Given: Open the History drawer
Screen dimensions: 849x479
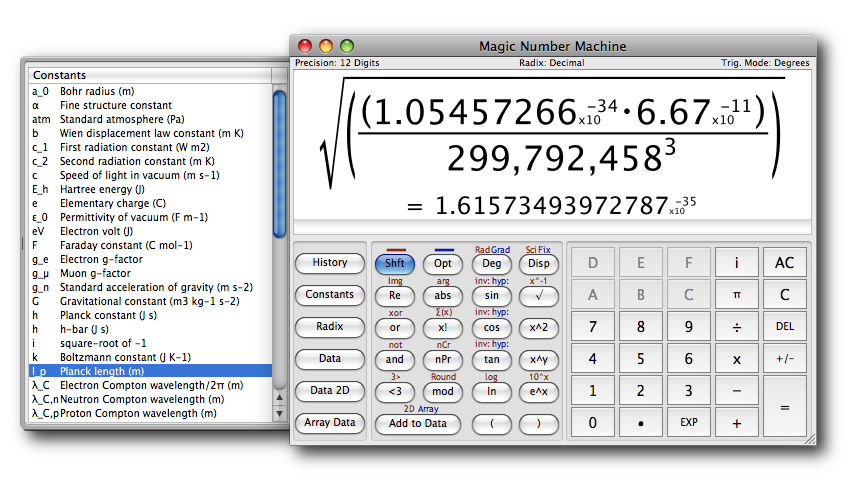Looking at the screenshot, I should [330, 263].
